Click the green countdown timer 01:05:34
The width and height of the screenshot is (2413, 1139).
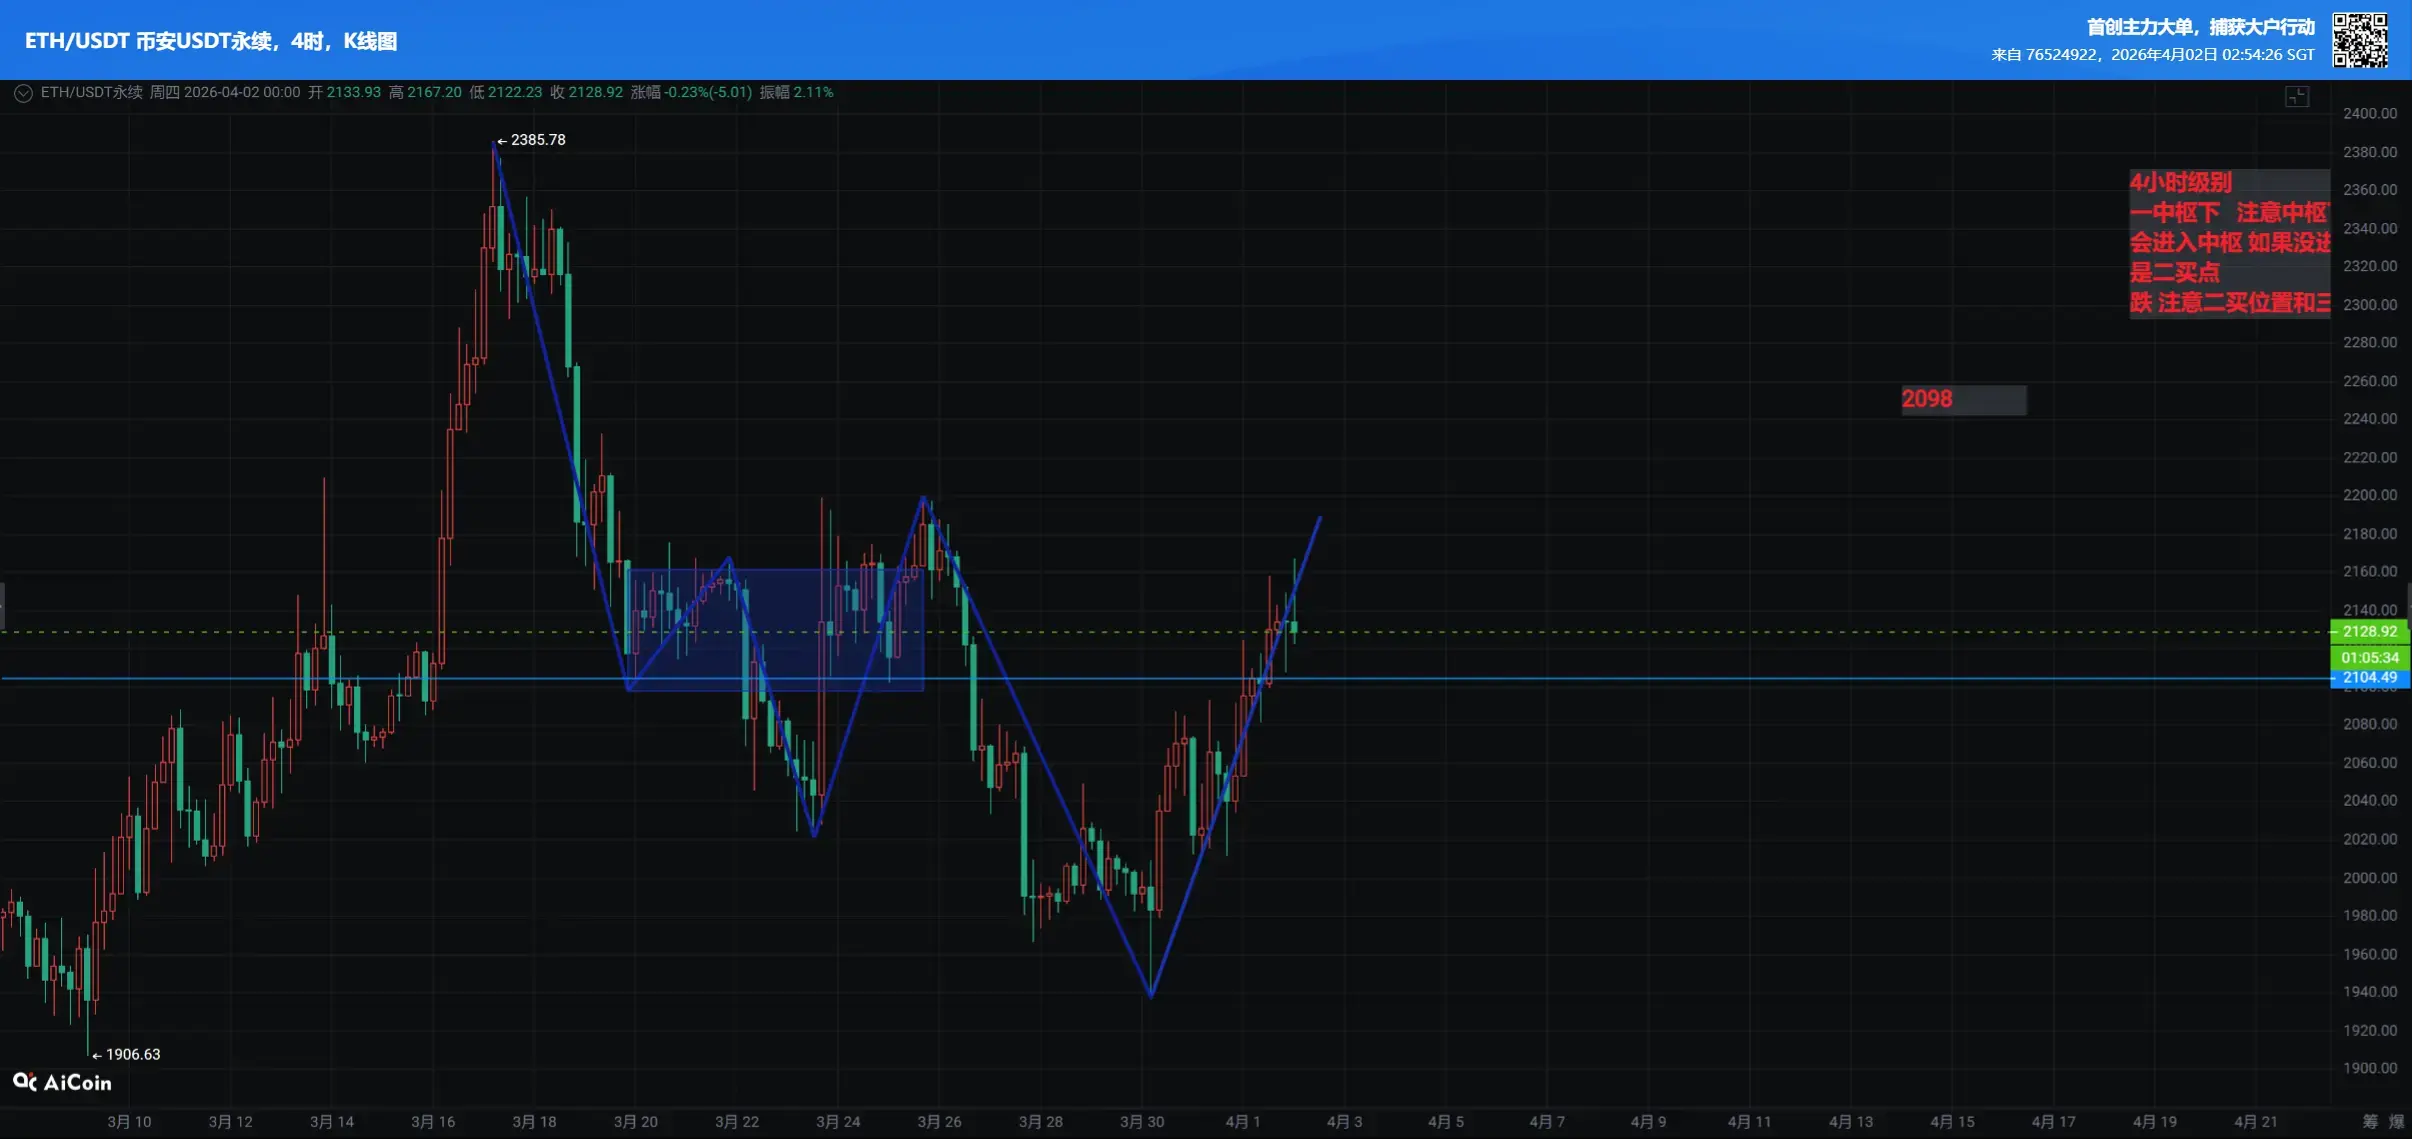click(x=2369, y=657)
